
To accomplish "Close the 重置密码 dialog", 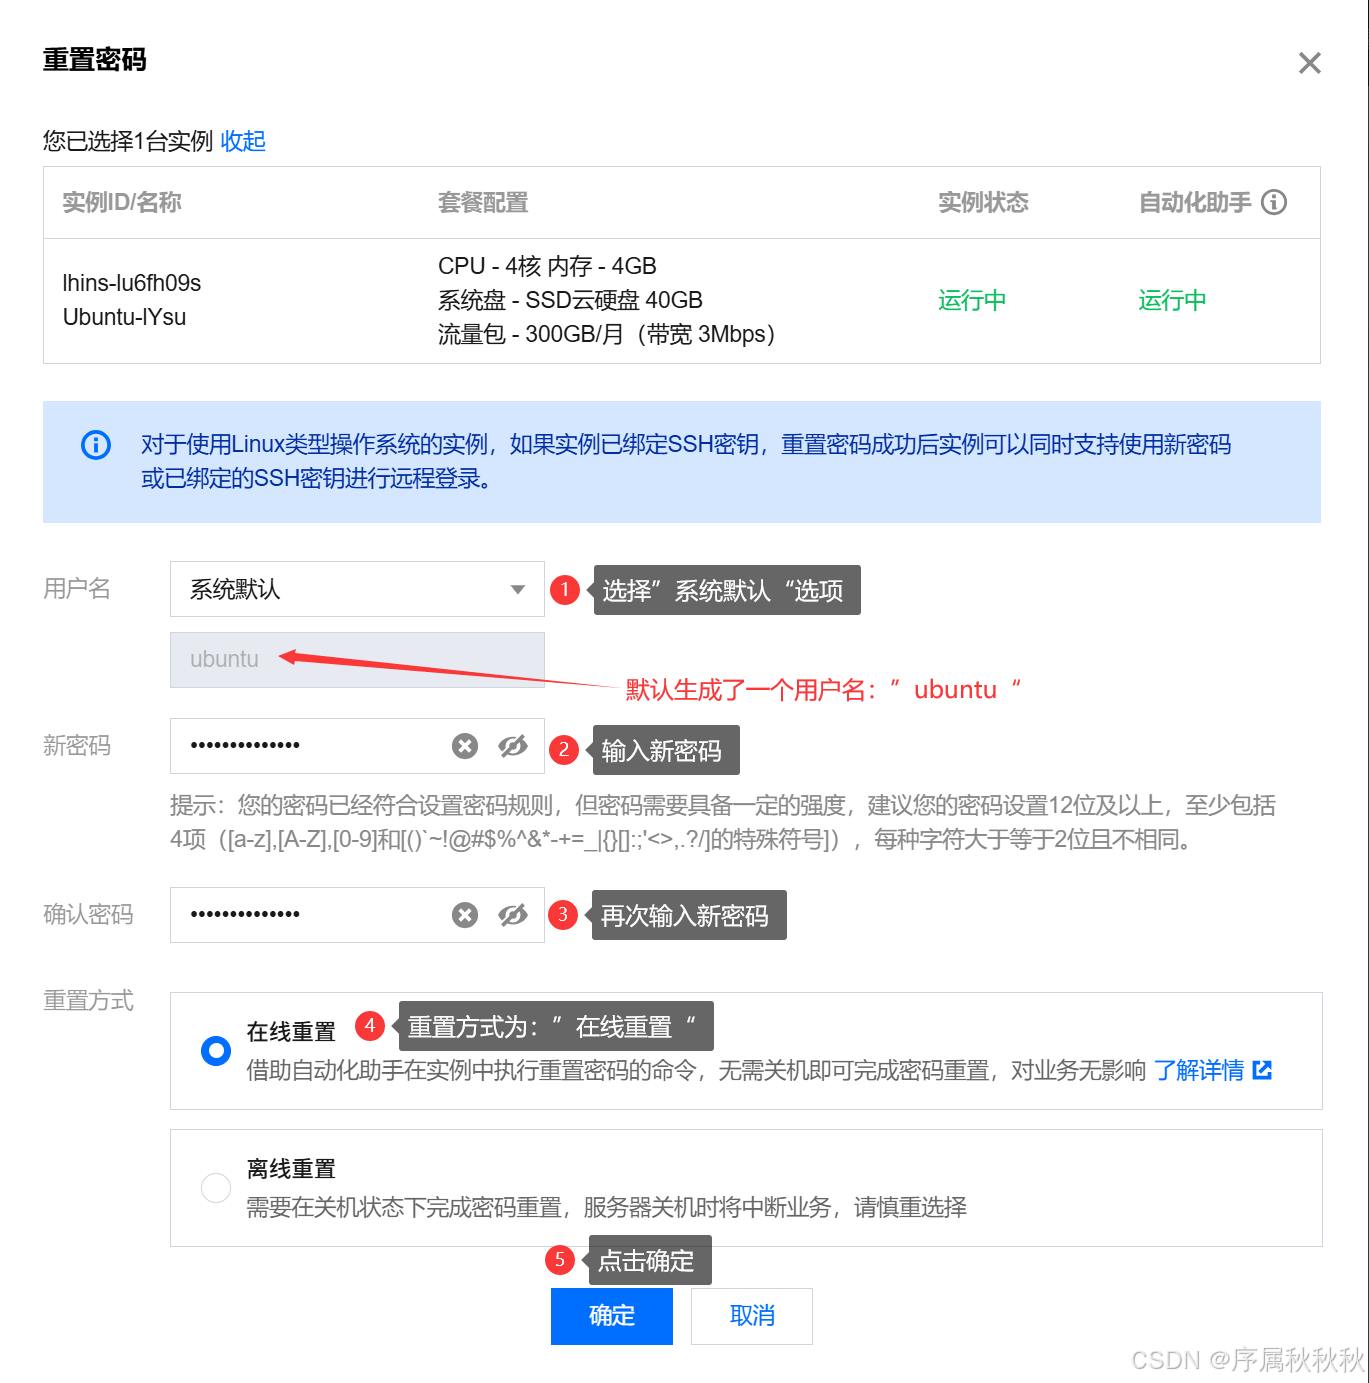I will [x=1310, y=62].
